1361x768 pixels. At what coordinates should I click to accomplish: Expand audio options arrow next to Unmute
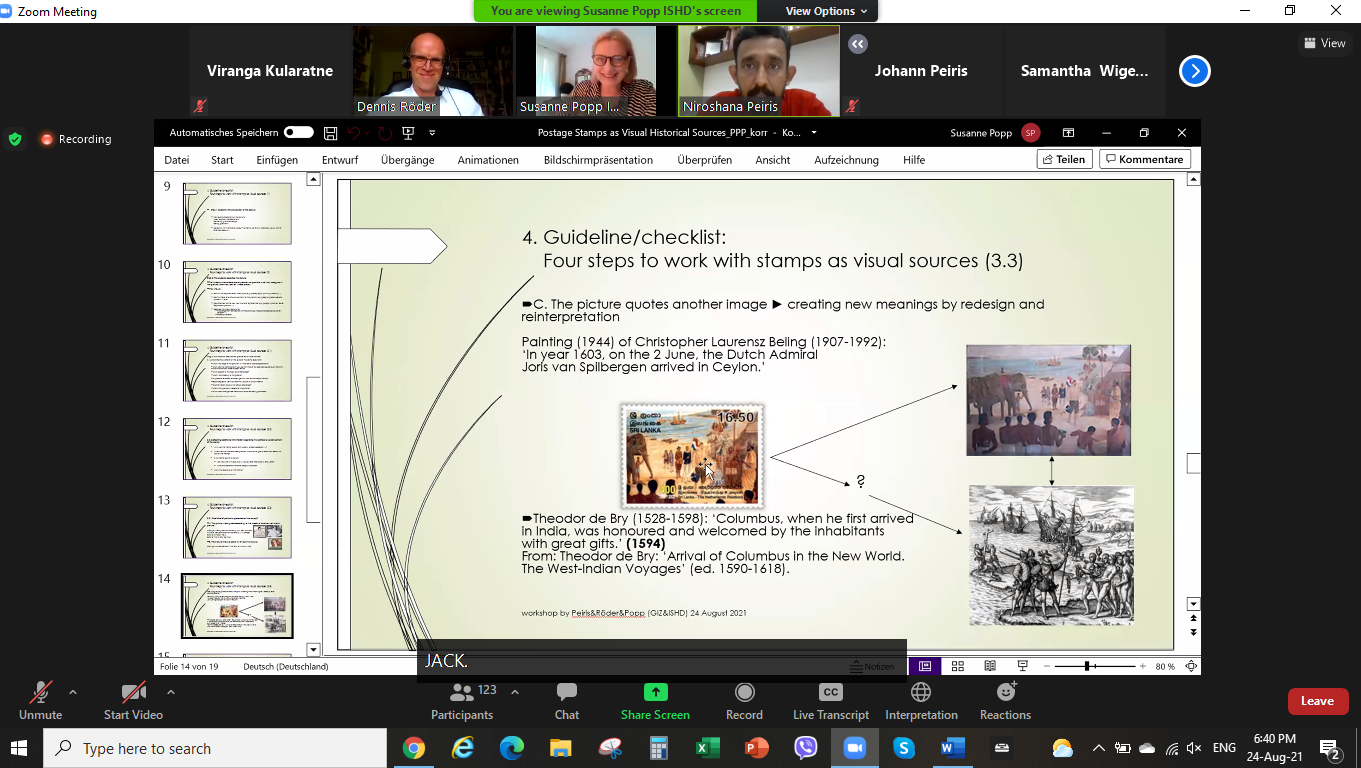click(72, 692)
